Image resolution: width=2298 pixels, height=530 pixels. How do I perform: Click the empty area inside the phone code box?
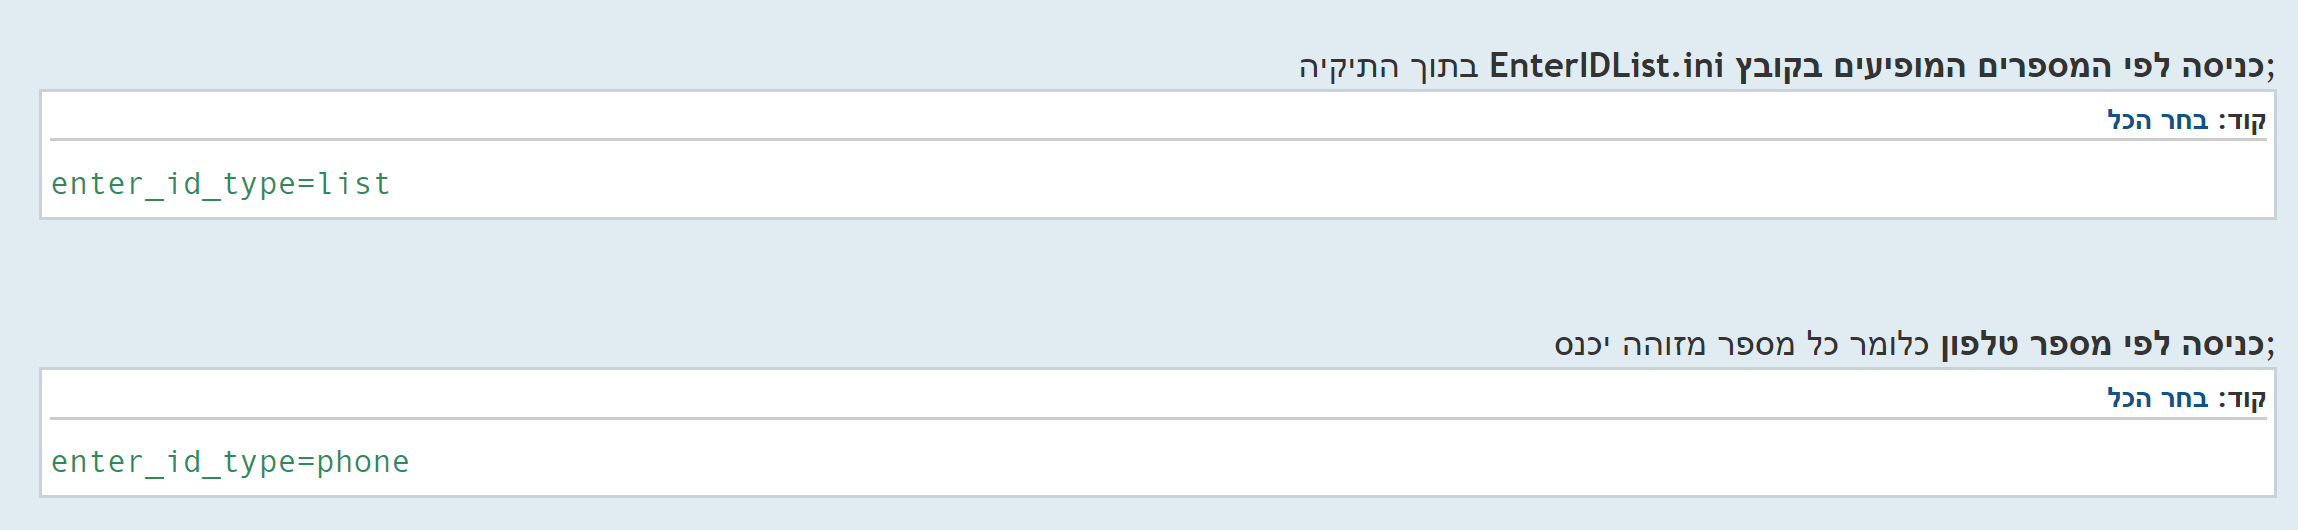tap(1300, 462)
